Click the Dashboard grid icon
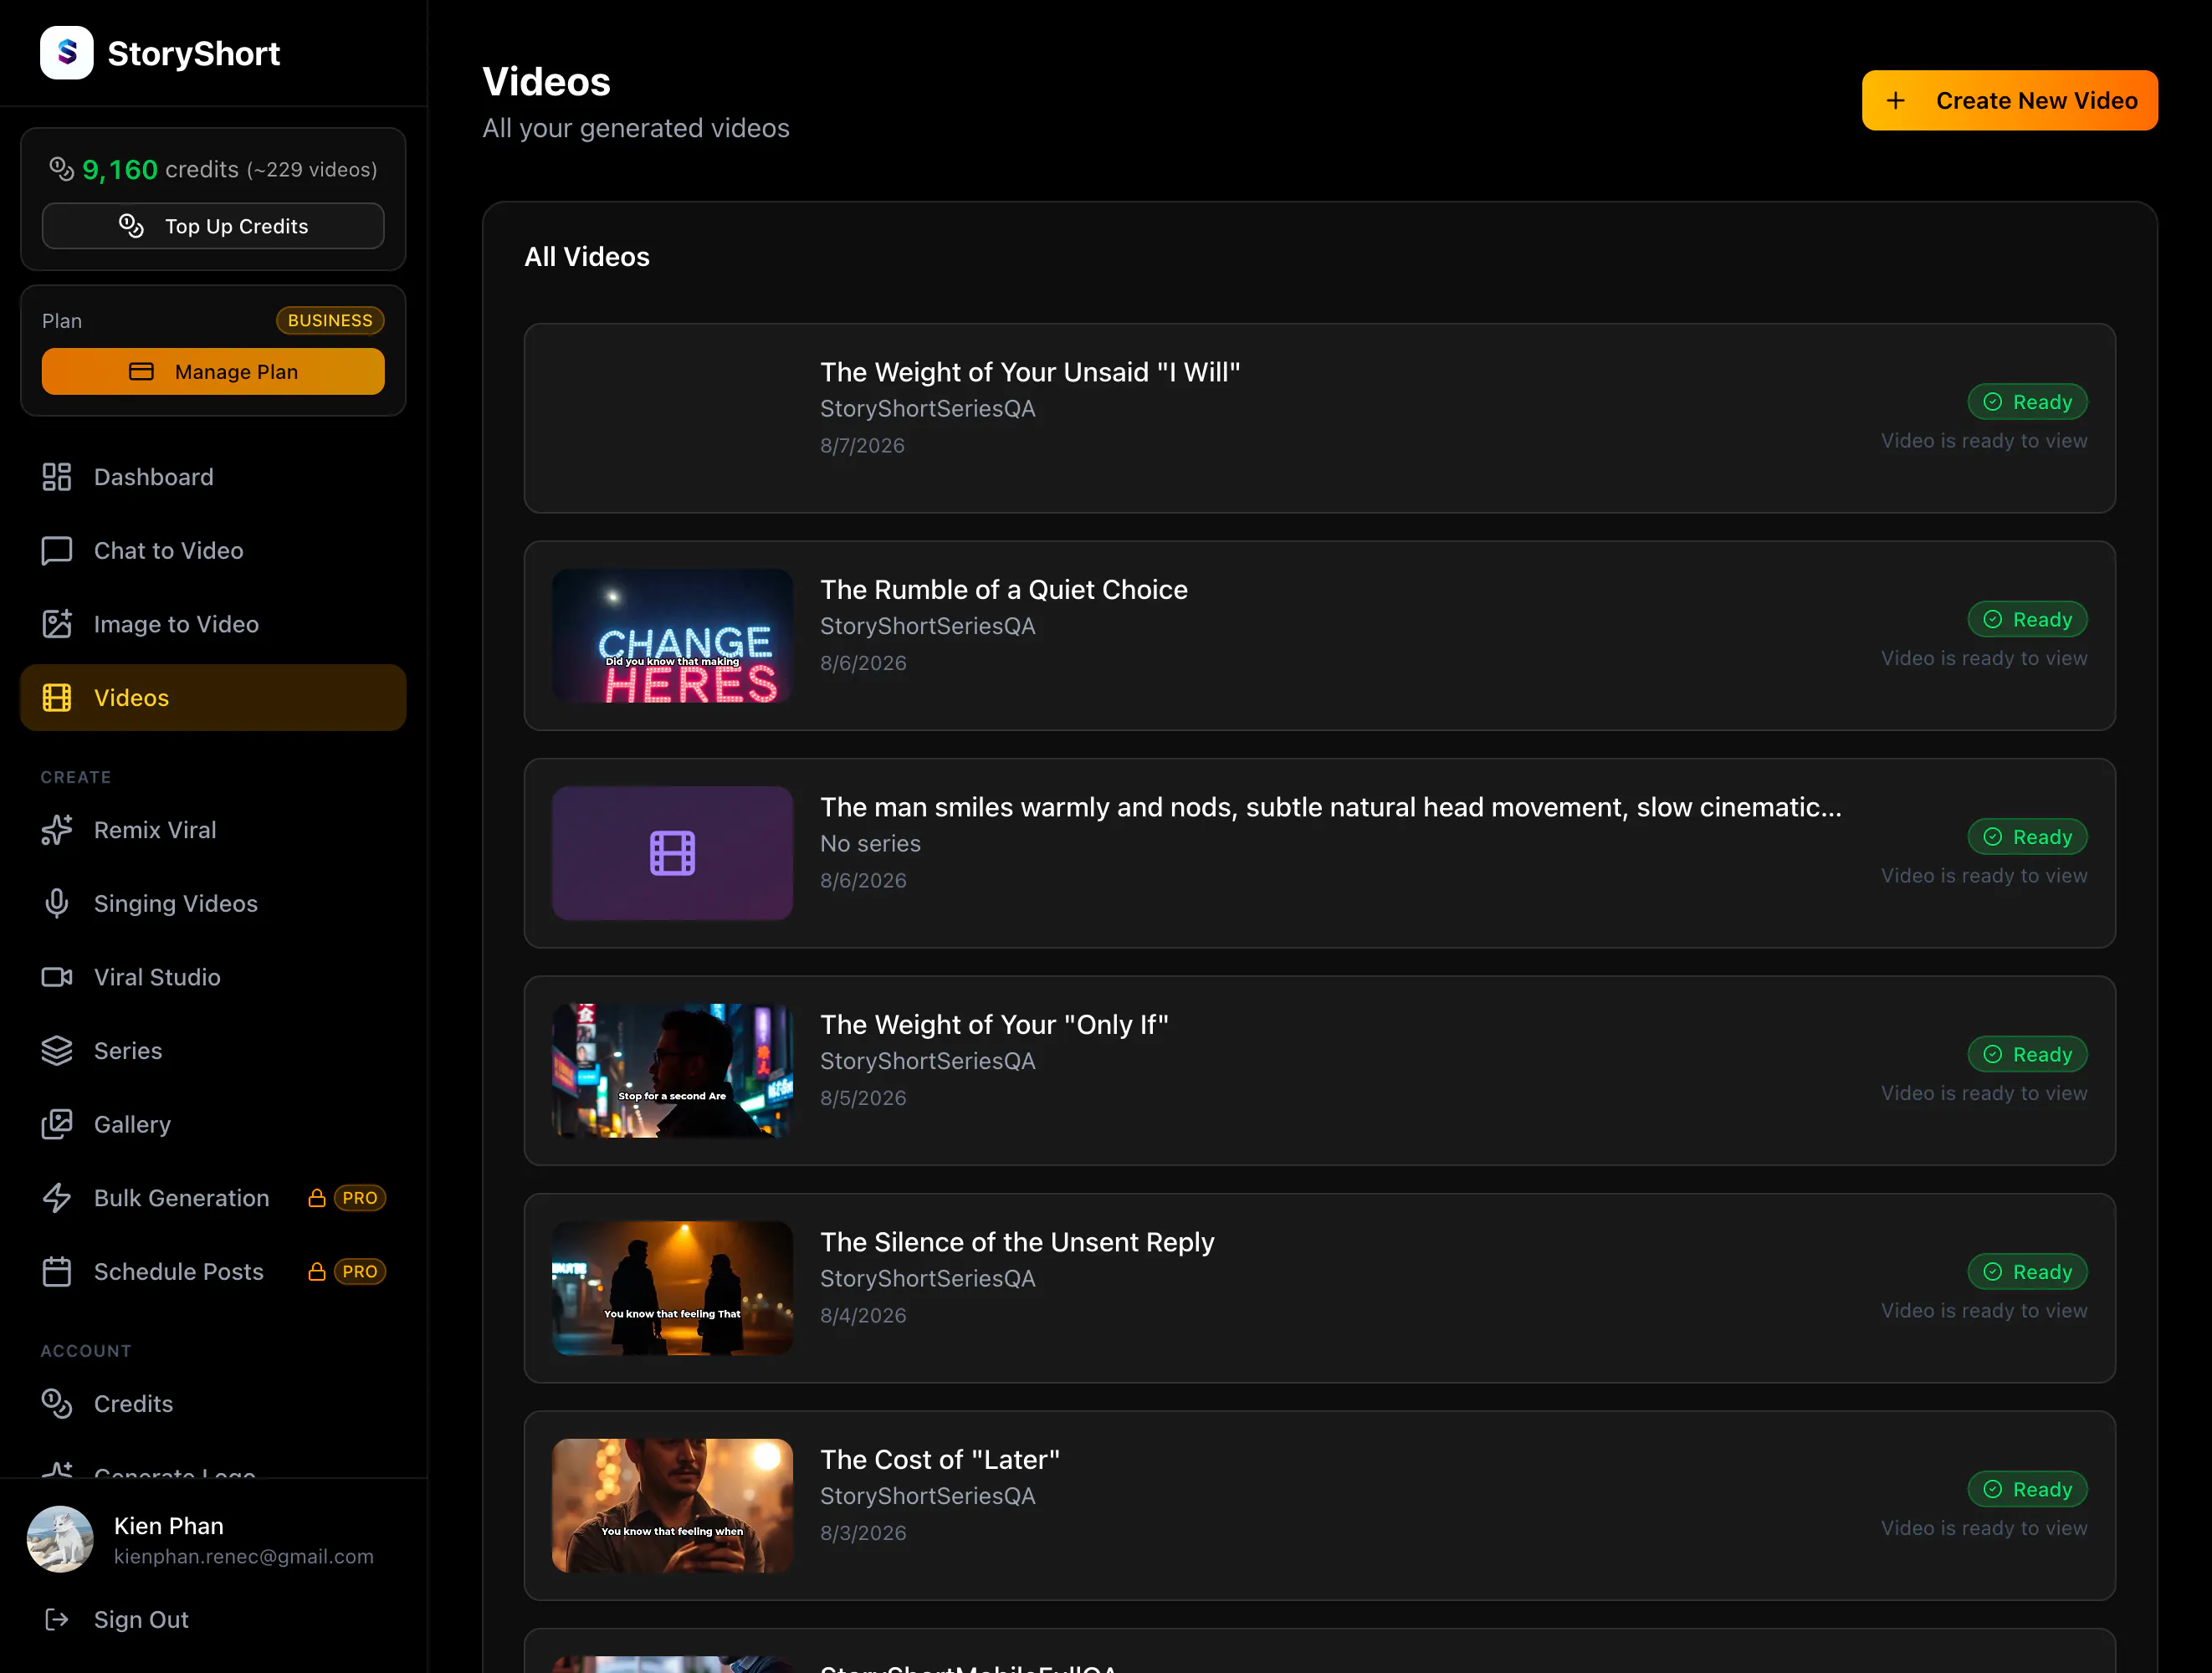 [x=57, y=477]
